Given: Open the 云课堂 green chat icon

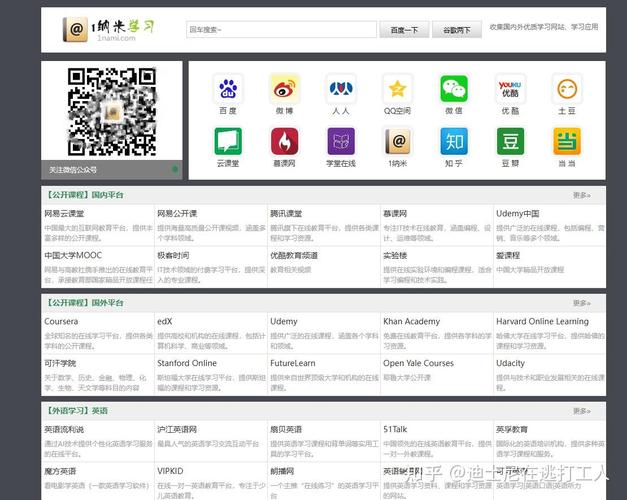Looking at the screenshot, I should tap(228, 141).
